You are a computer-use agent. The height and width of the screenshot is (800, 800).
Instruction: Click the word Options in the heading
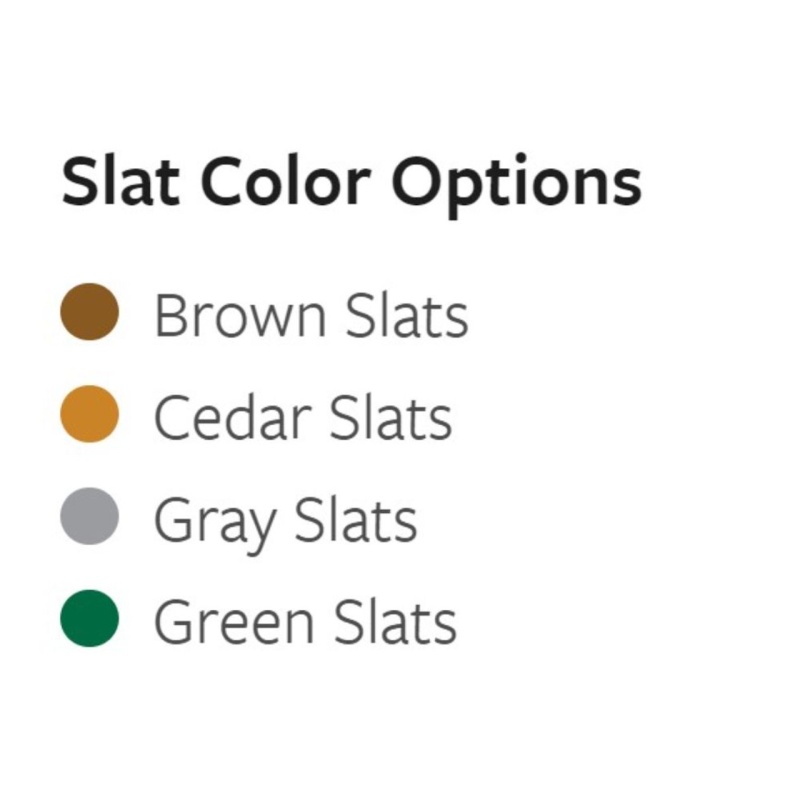pos(517,185)
